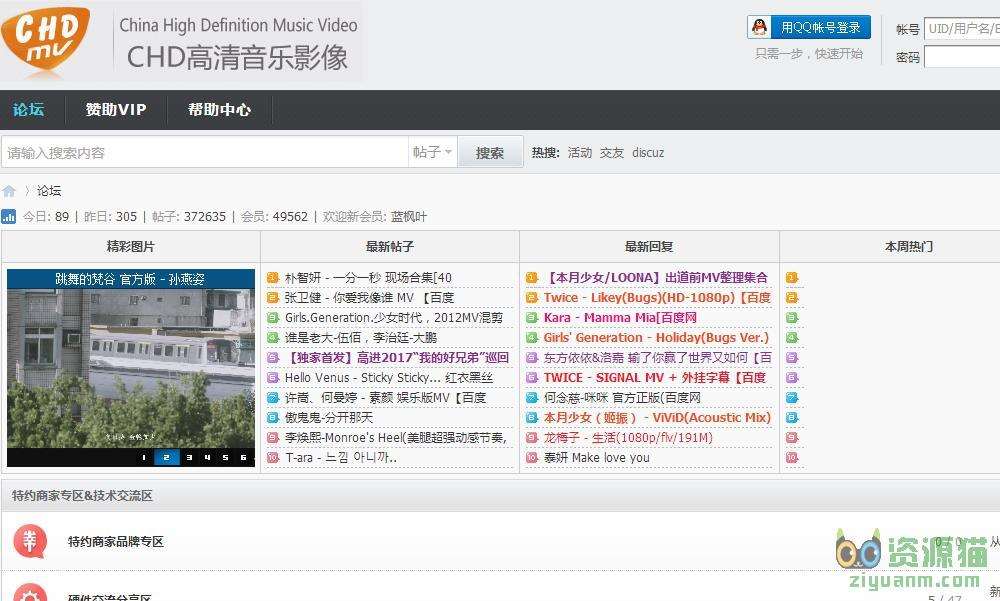Open post 许嵩、何曼婷 - 素颜 娱乐版MV

point(385,397)
